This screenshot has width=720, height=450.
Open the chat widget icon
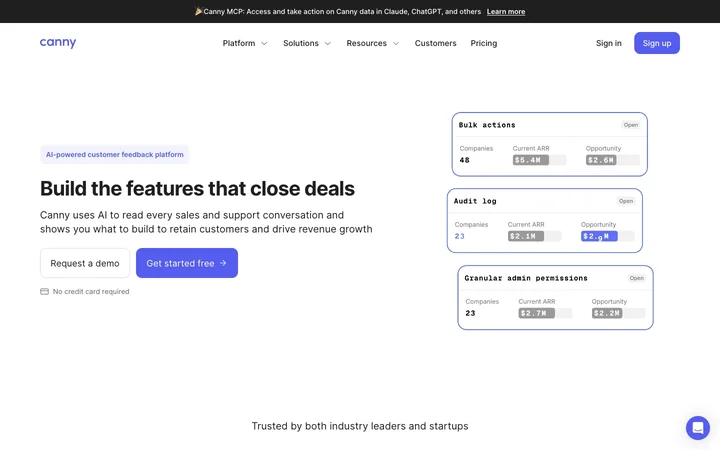click(x=698, y=428)
